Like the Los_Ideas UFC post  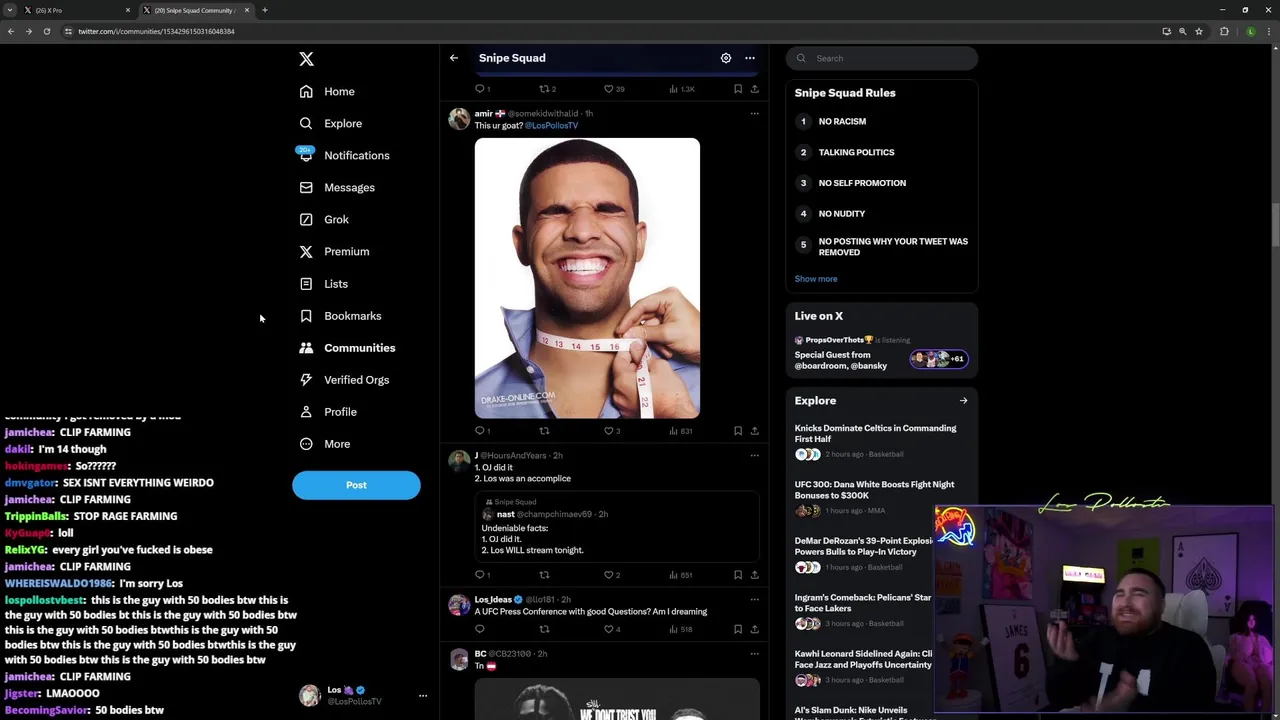[x=611, y=629]
